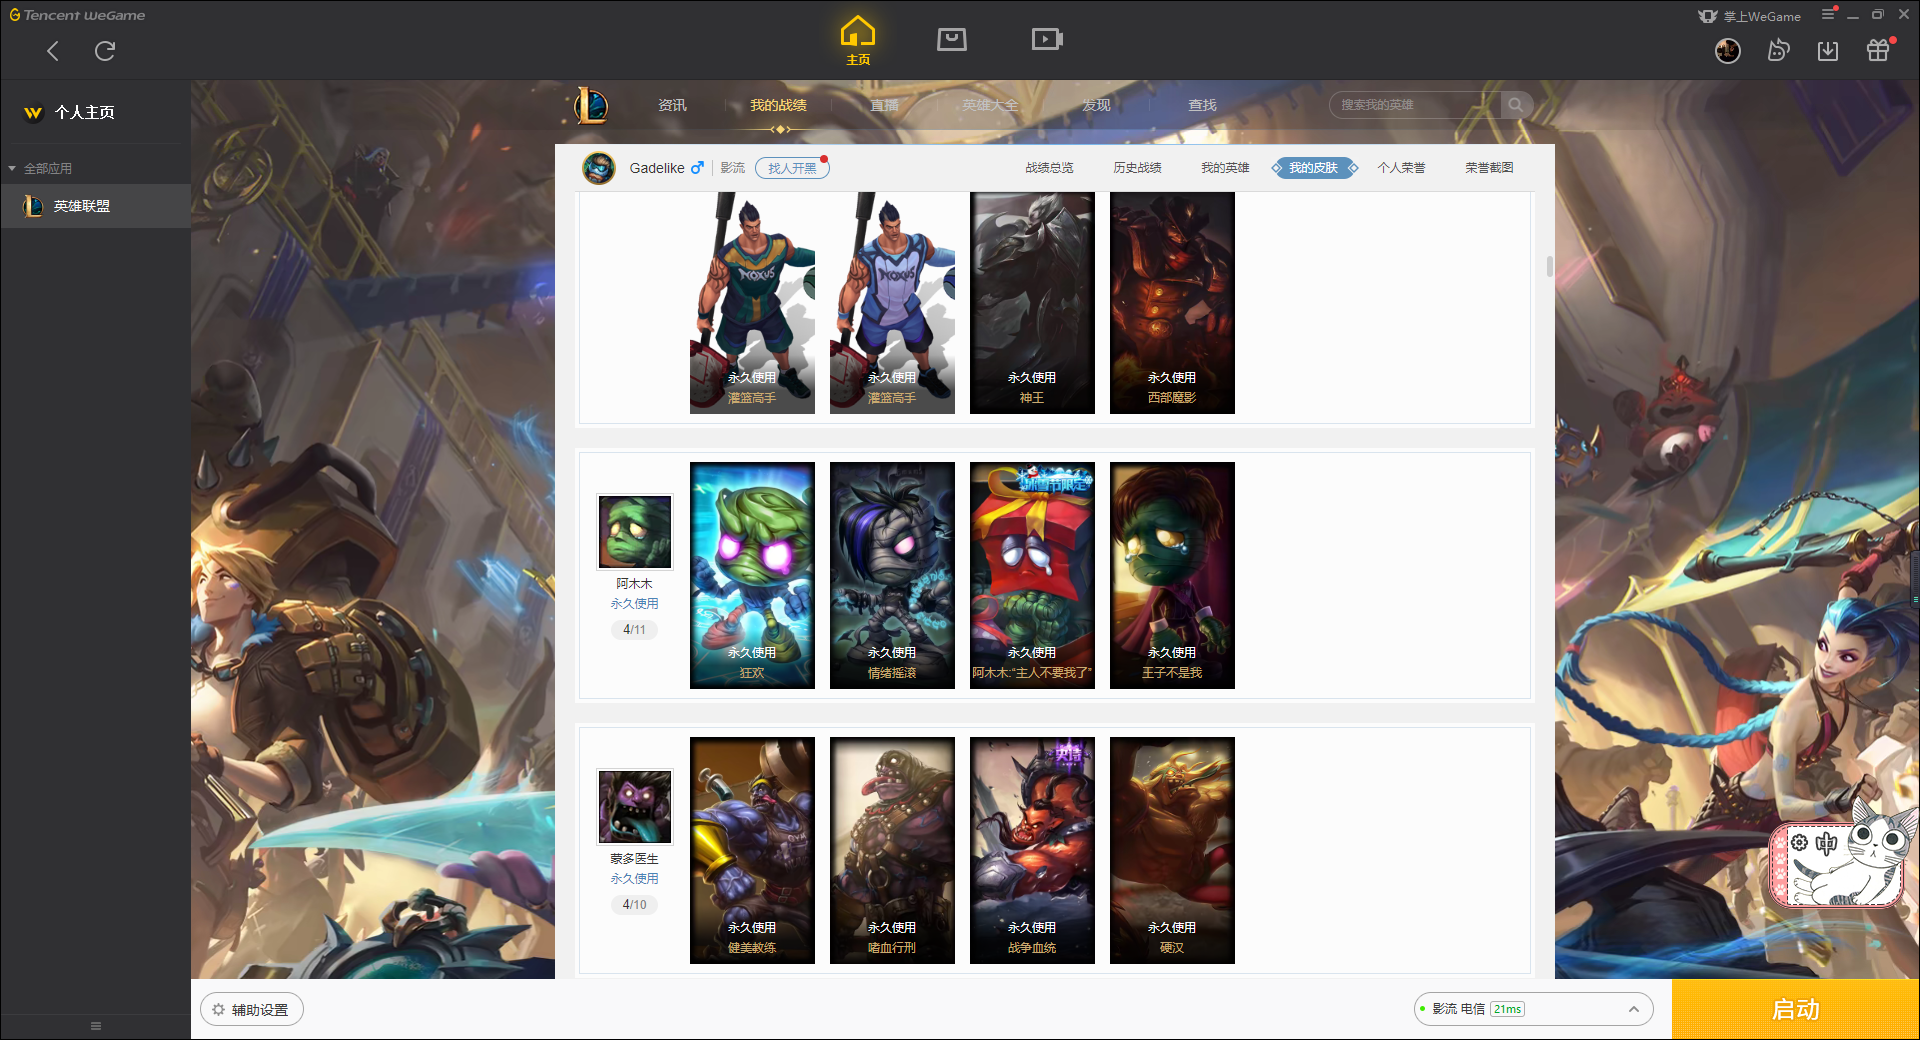Click the 启动 launch button
The height and width of the screenshot is (1040, 1920).
pyautogui.click(x=1795, y=1009)
